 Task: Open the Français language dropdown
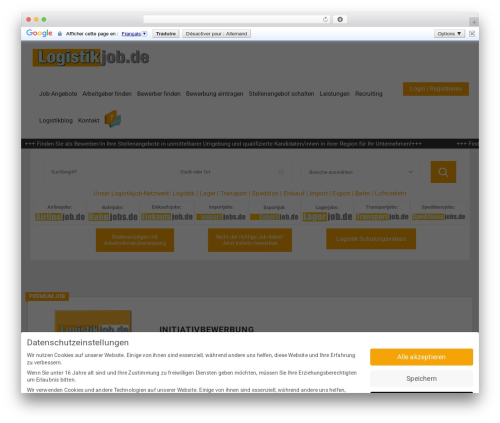click(x=134, y=34)
